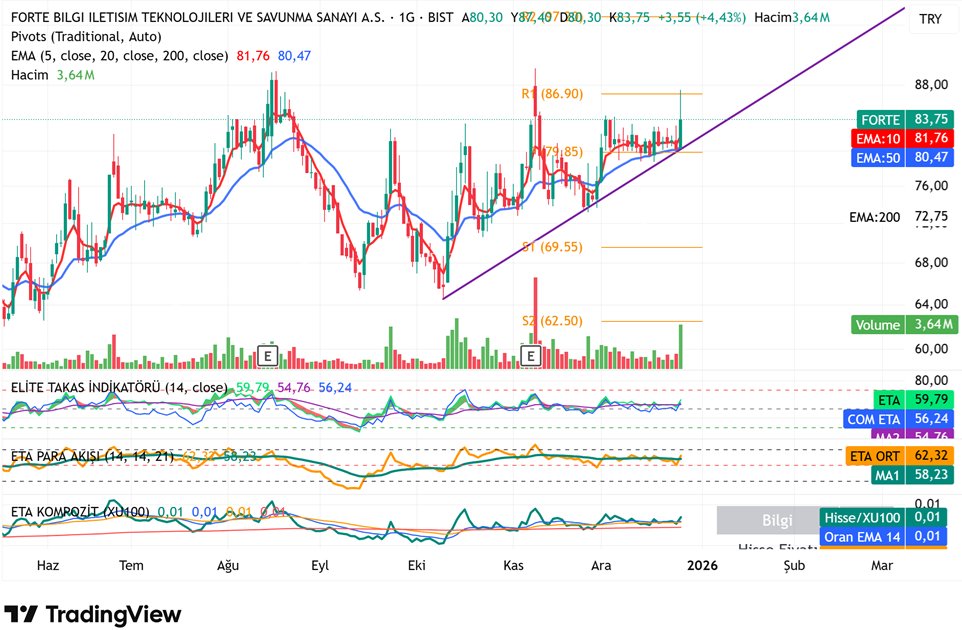Select the ETA PARA AKIŞI legend

(92, 456)
